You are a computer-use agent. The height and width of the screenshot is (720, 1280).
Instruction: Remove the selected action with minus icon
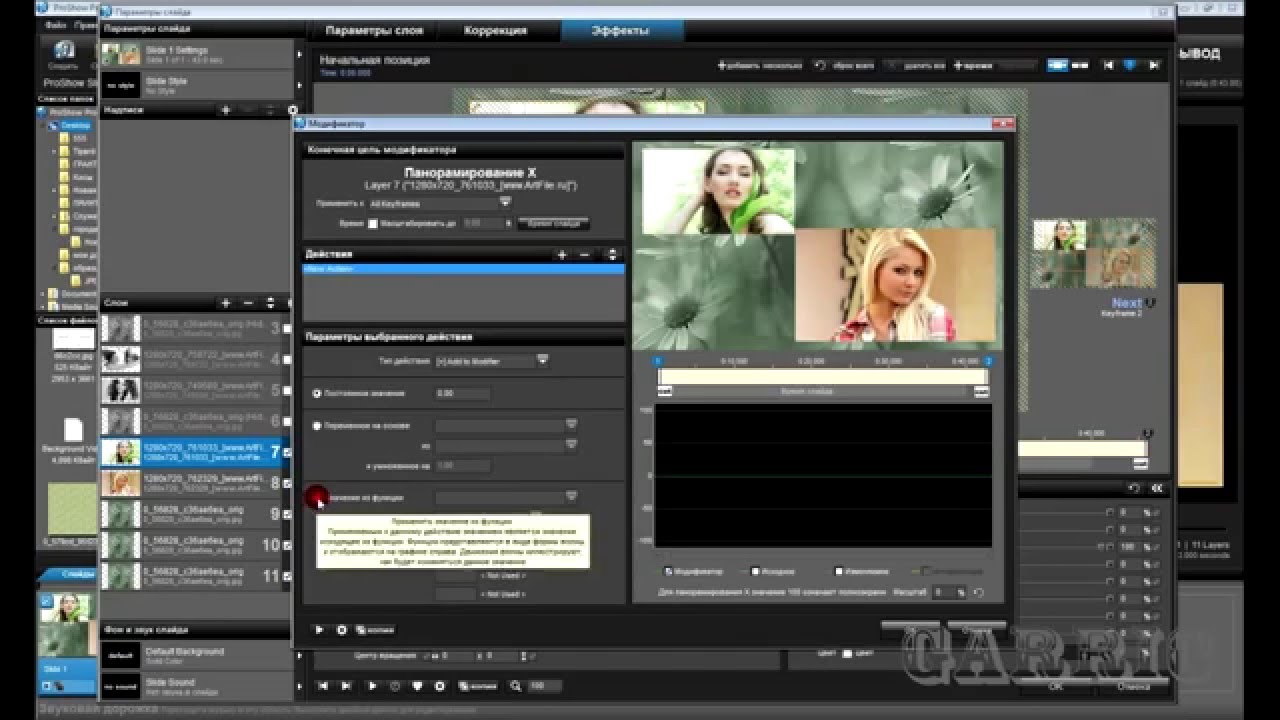(585, 255)
